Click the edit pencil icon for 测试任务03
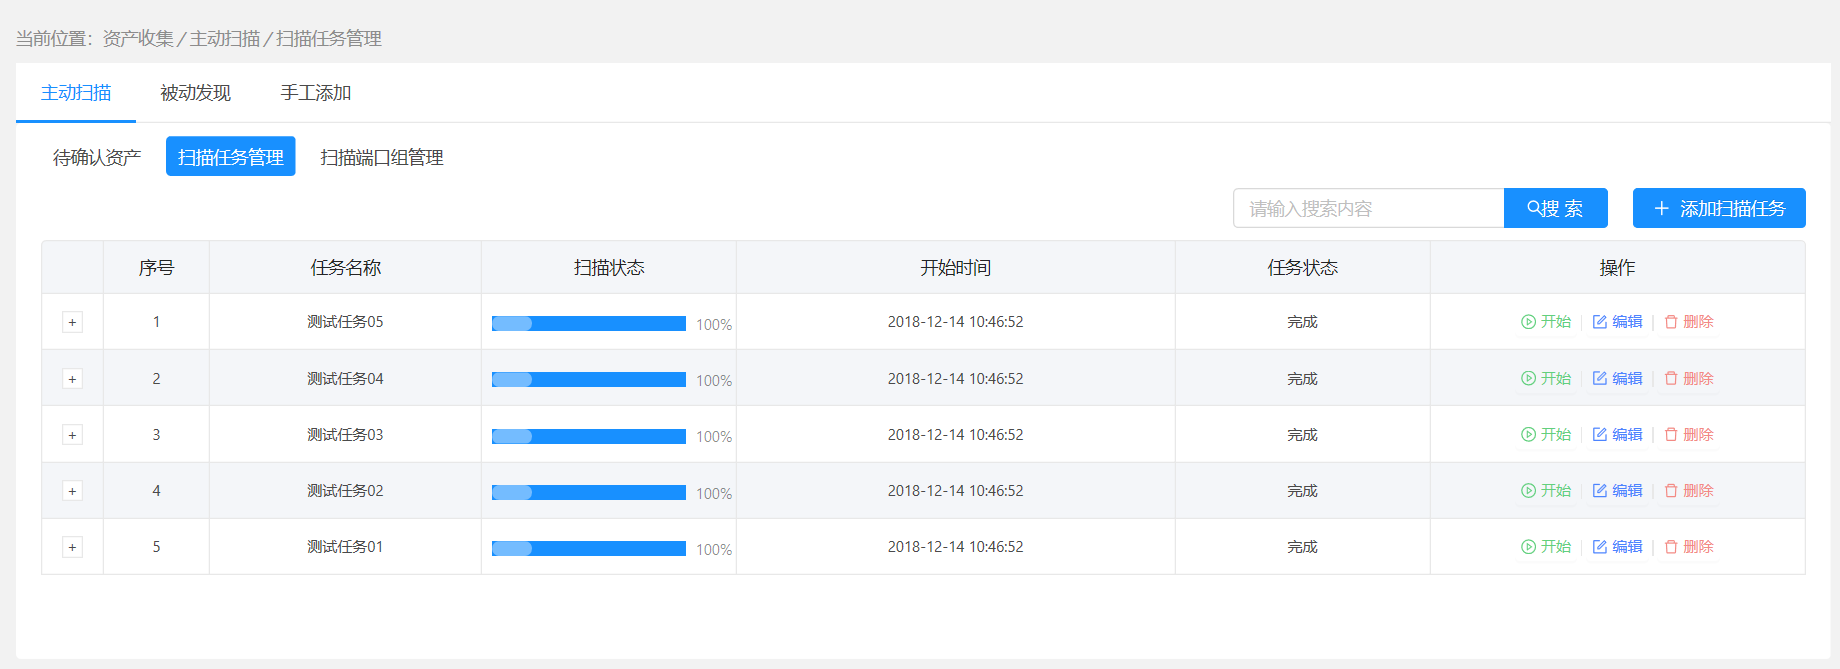This screenshot has width=1840, height=669. [x=1600, y=435]
